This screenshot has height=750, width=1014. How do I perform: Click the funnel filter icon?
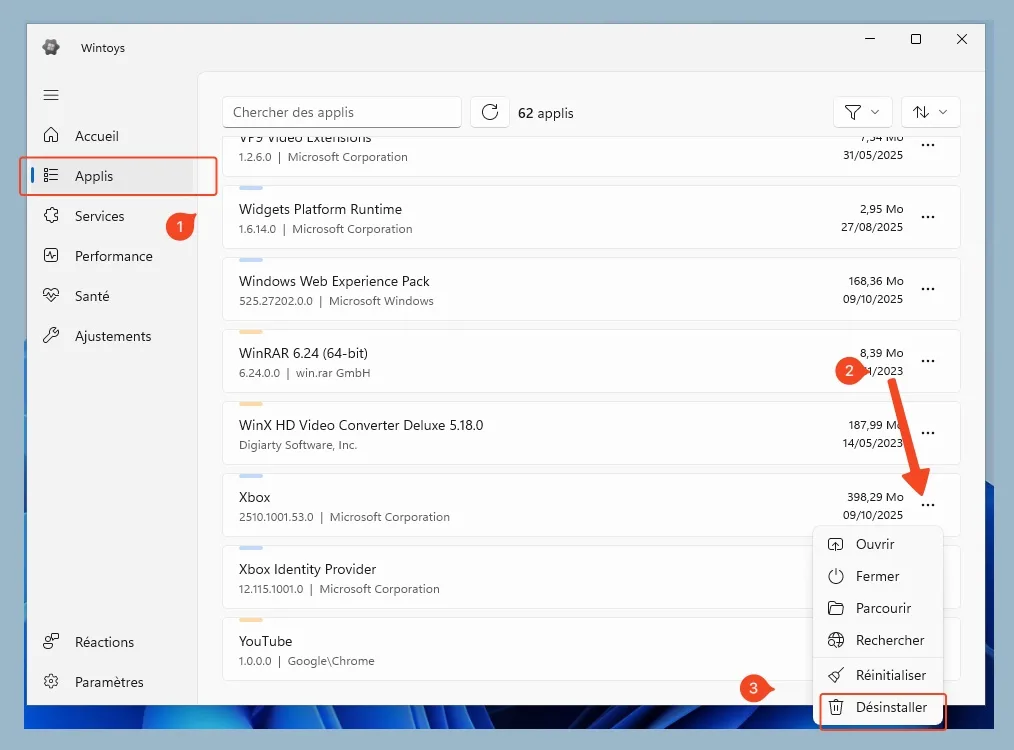coord(854,111)
